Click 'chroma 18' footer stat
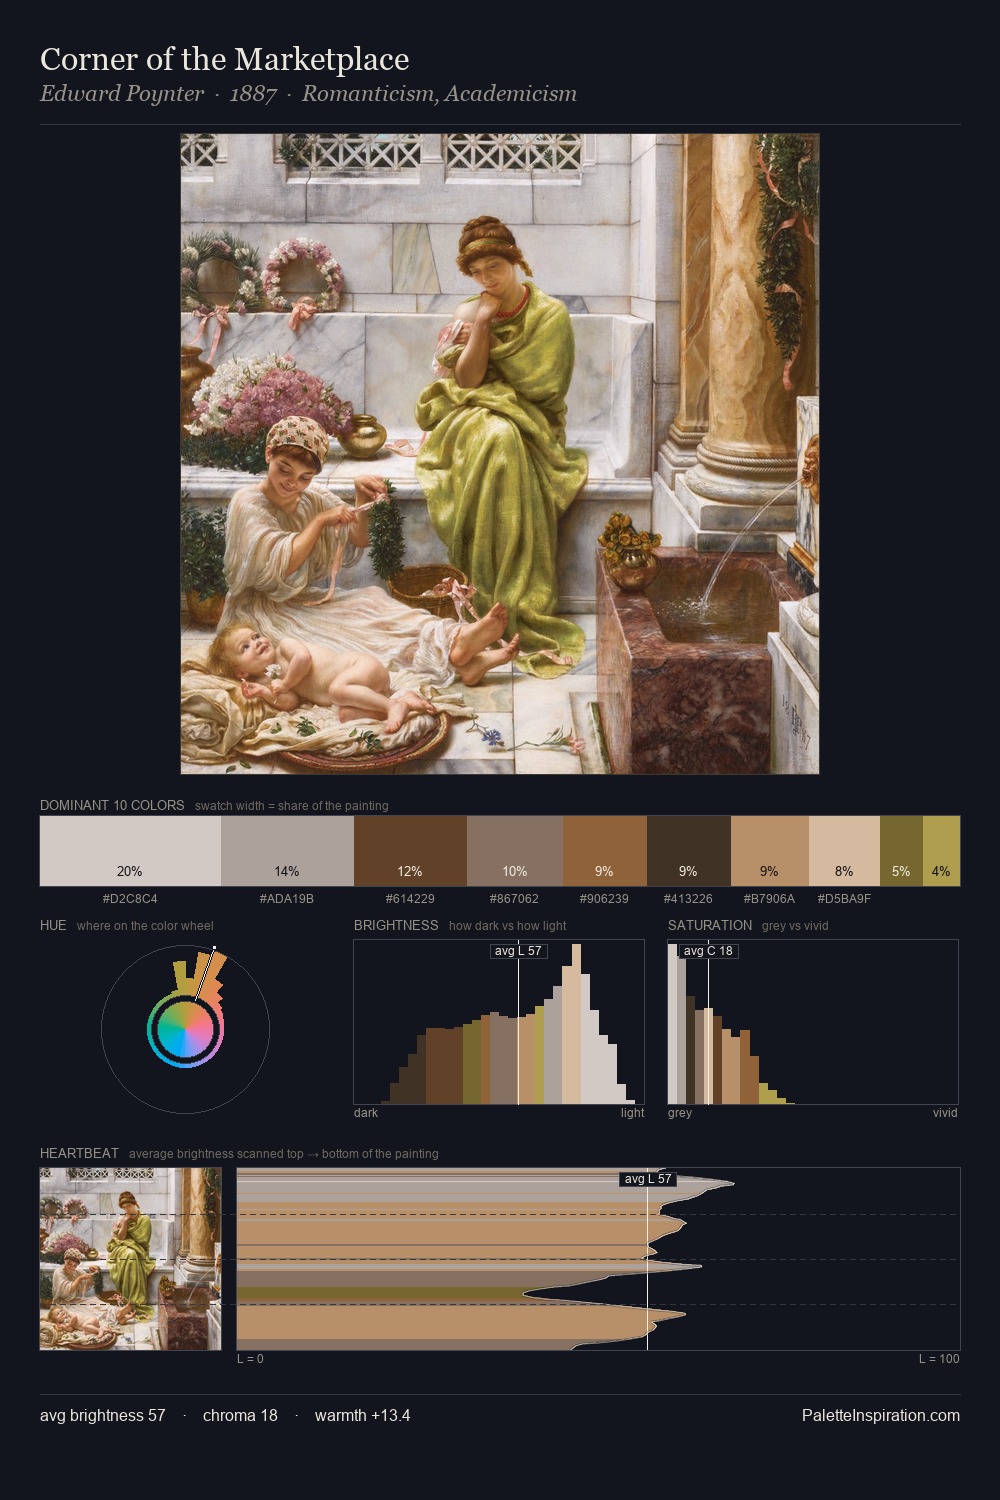The width and height of the screenshot is (1000, 1500). 240,1415
